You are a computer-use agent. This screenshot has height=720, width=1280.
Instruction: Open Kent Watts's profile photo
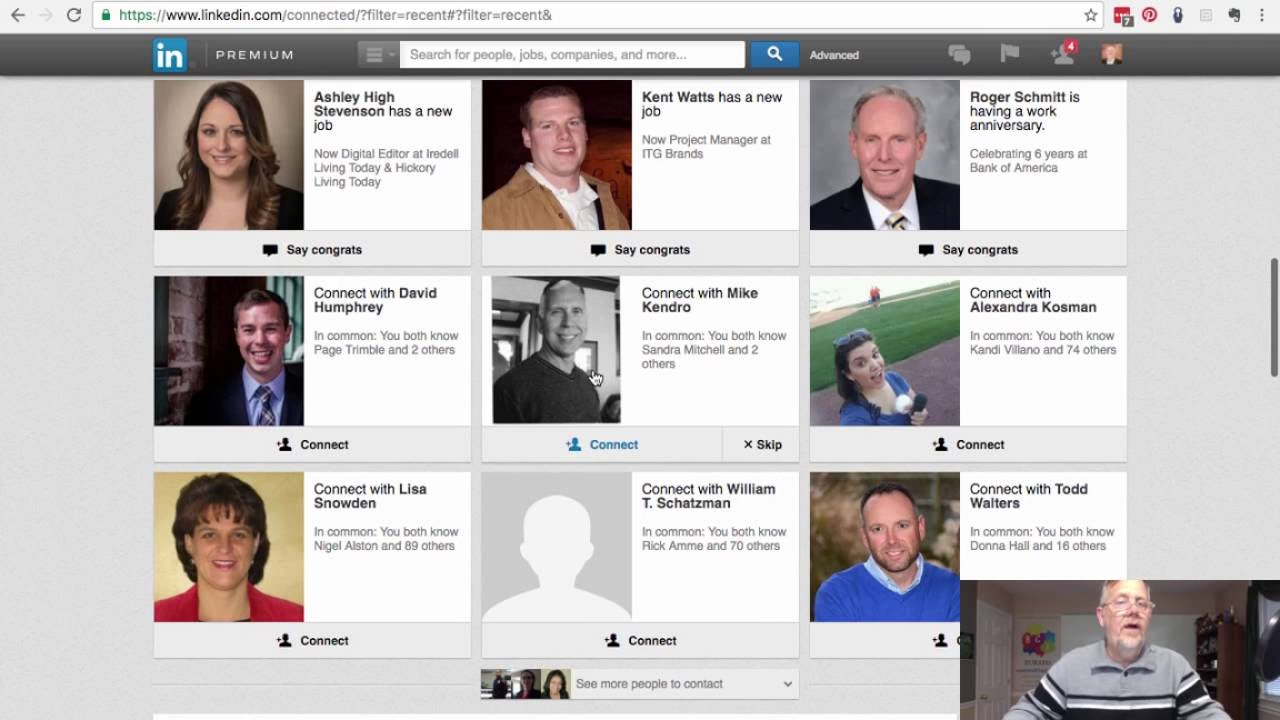pyautogui.click(x=557, y=155)
